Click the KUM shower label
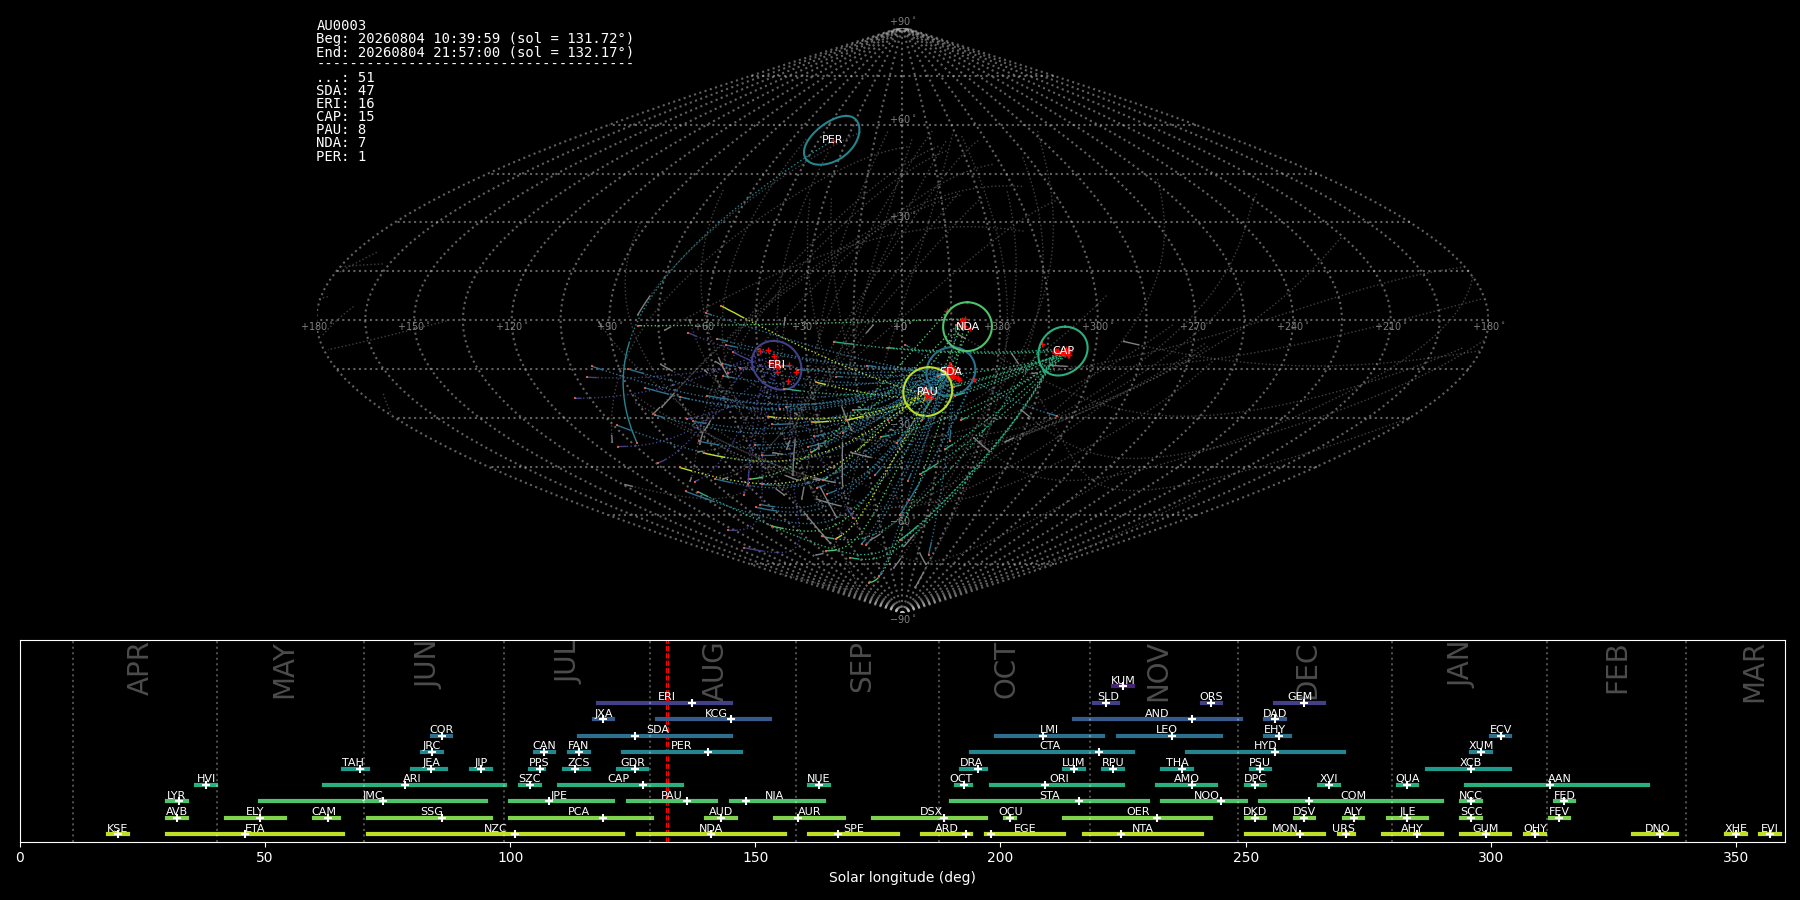 point(1122,681)
